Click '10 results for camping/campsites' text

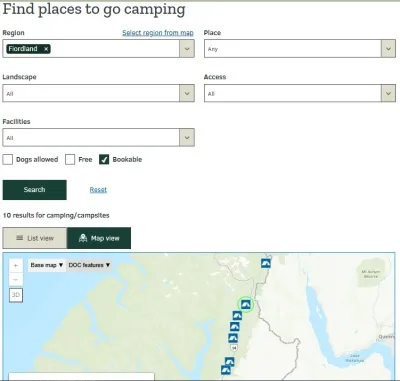click(x=56, y=215)
